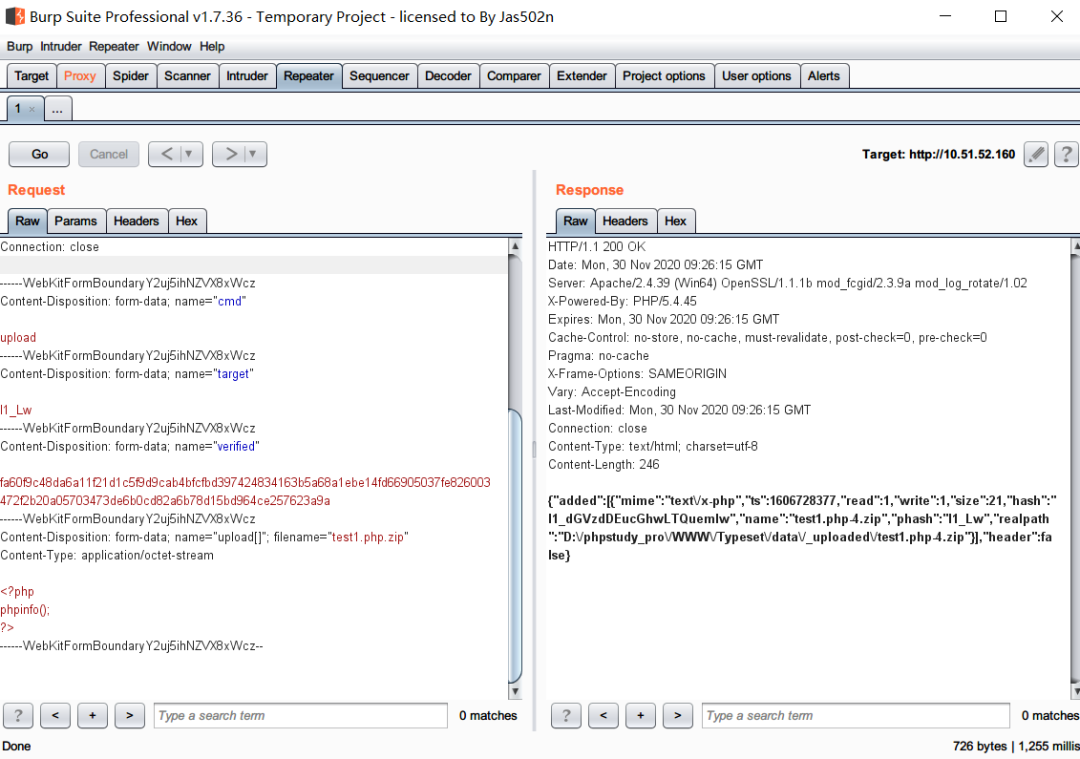The width and height of the screenshot is (1080, 759).
Task: Click the 'phpinfo();' payload line
Action: pyautogui.click(x=25, y=610)
